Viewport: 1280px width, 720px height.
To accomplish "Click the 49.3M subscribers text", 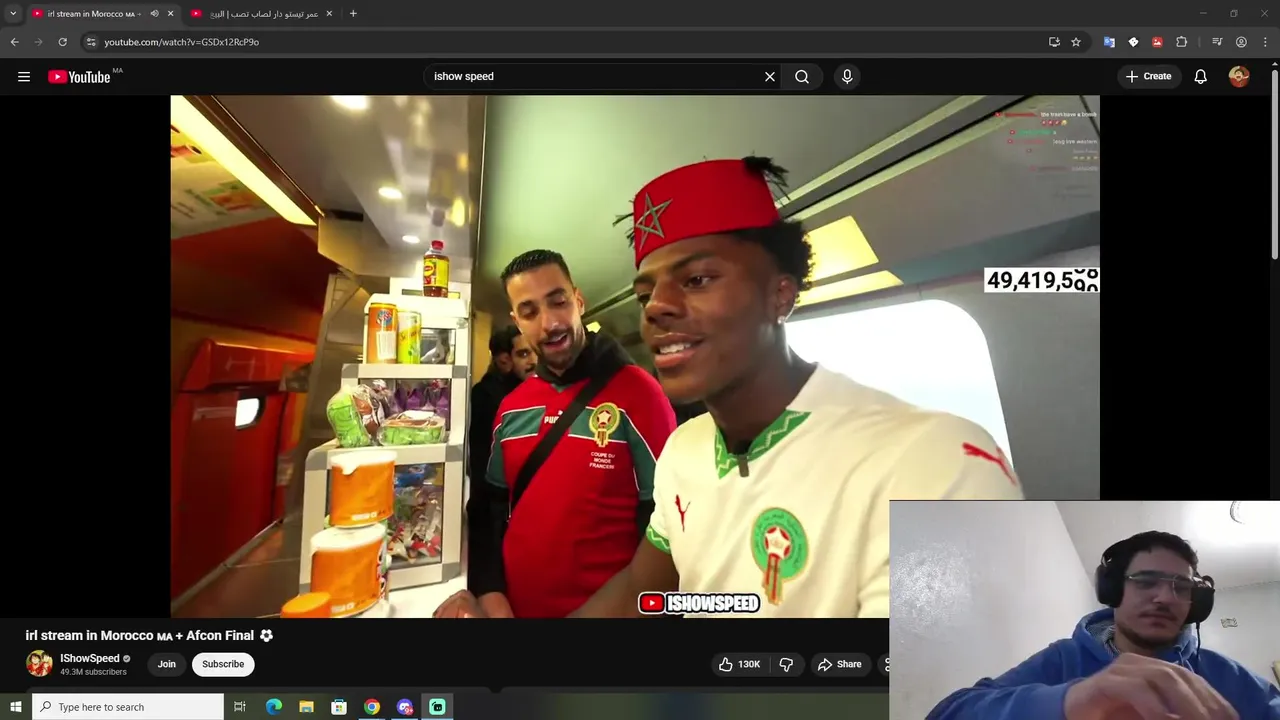I will coord(93,672).
